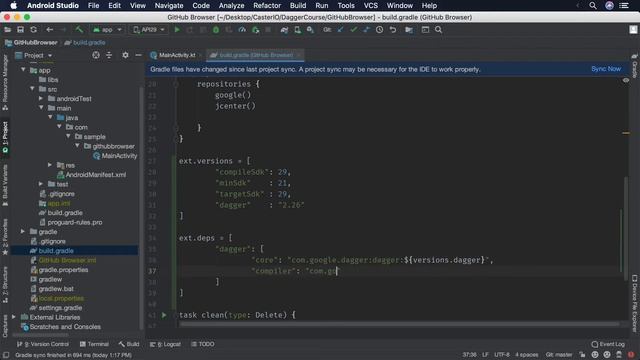Git rollback undo icon
Screen dimensions: 640x360
[393, 30]
